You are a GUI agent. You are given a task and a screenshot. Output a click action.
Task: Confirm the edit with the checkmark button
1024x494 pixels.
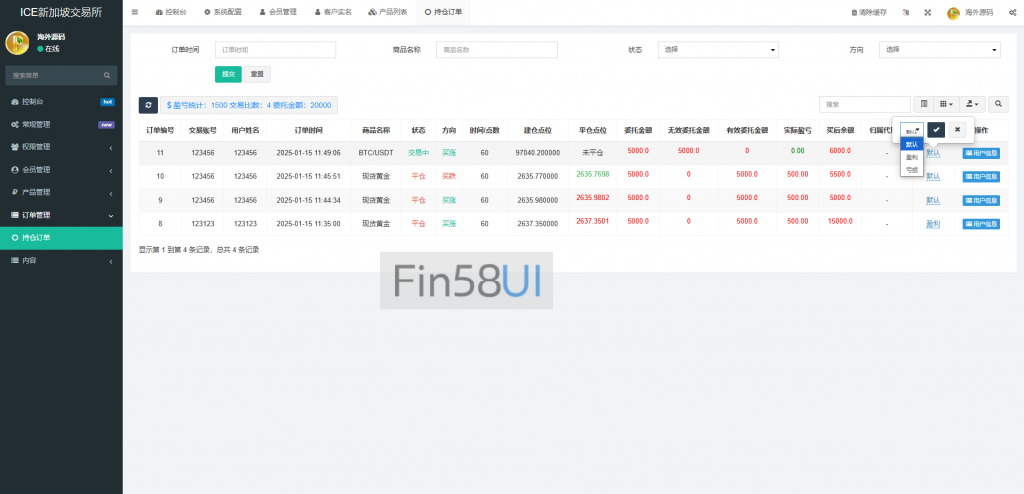tap(935, 130)
